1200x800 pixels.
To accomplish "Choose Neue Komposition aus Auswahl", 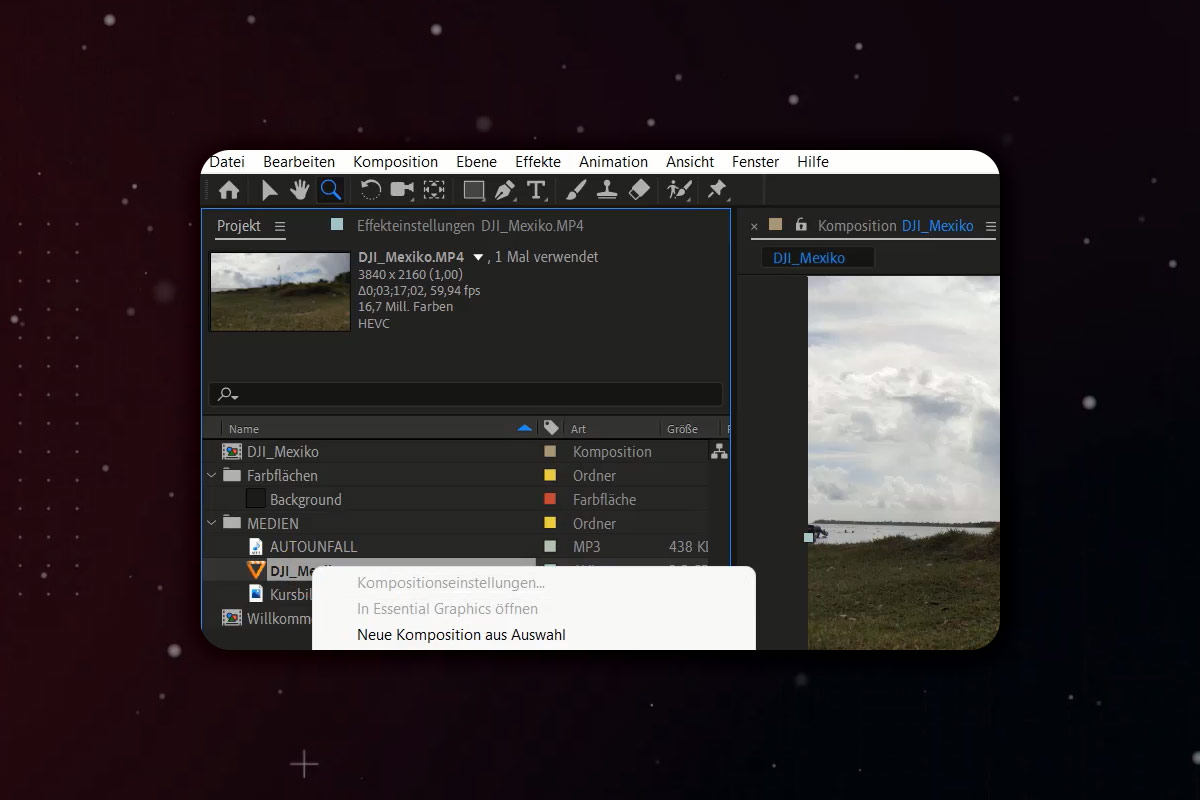I will click(461, 635).
